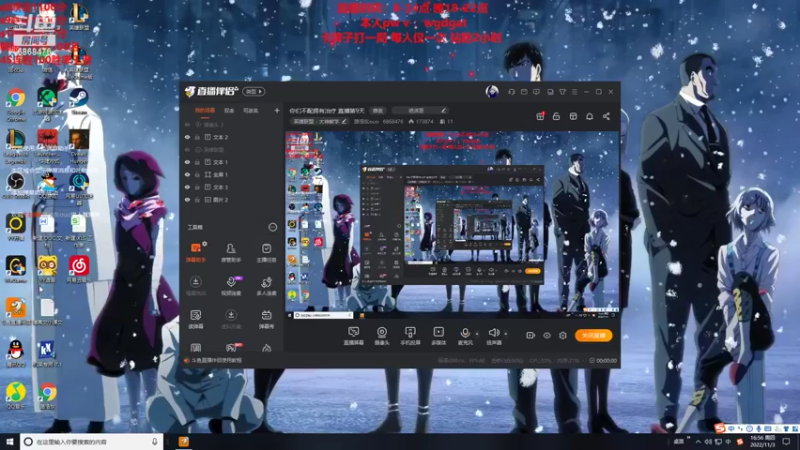
Task: Open the speaker tutorial link in the status bar
Action: 213,360
